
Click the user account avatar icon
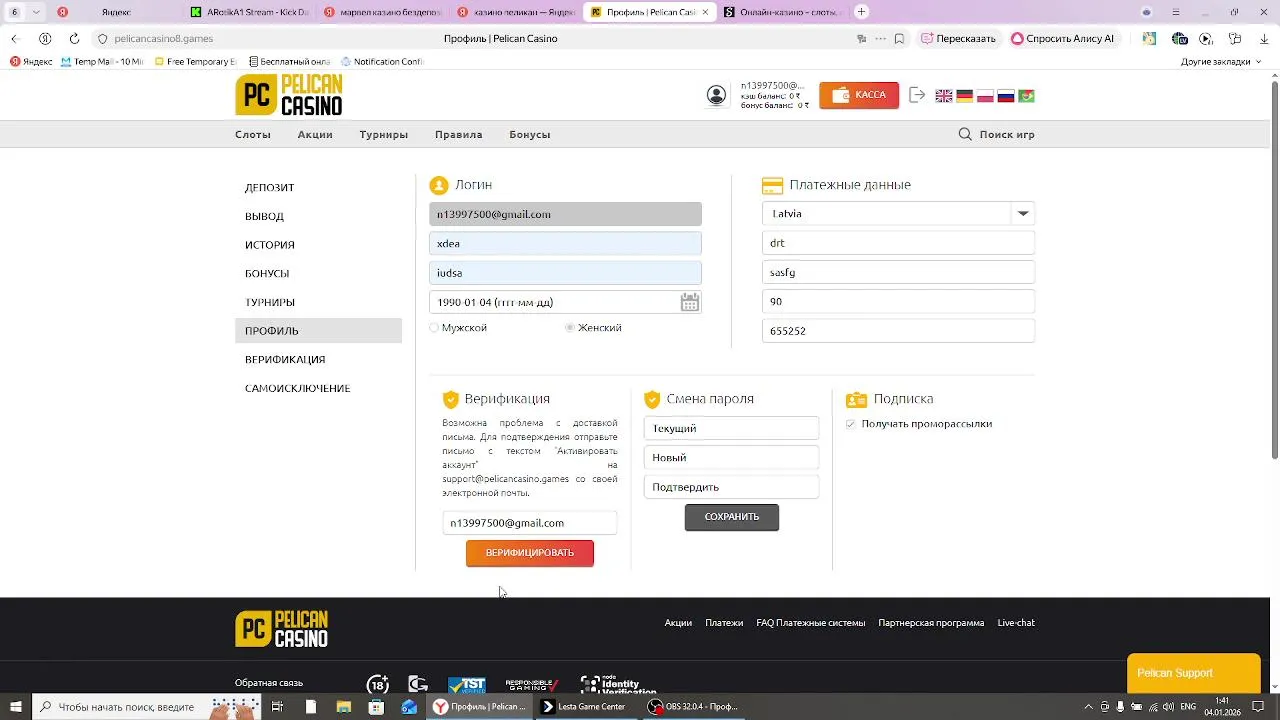tap(716, 95)
